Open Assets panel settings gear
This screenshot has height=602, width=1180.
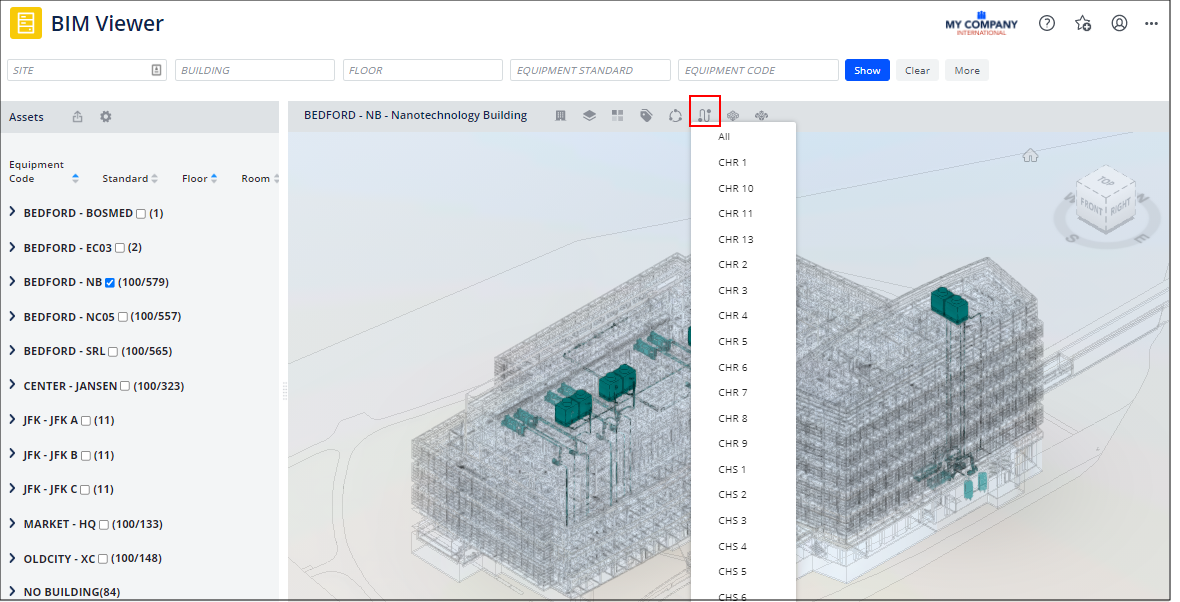(x=106, y=117)
